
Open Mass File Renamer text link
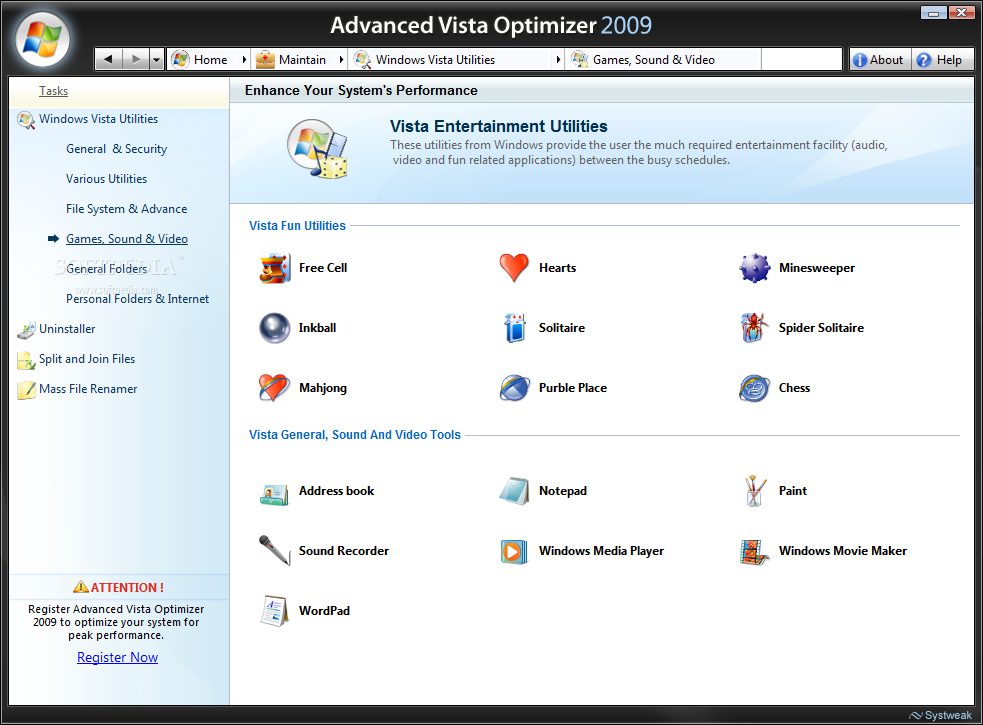tap(88, 389)
